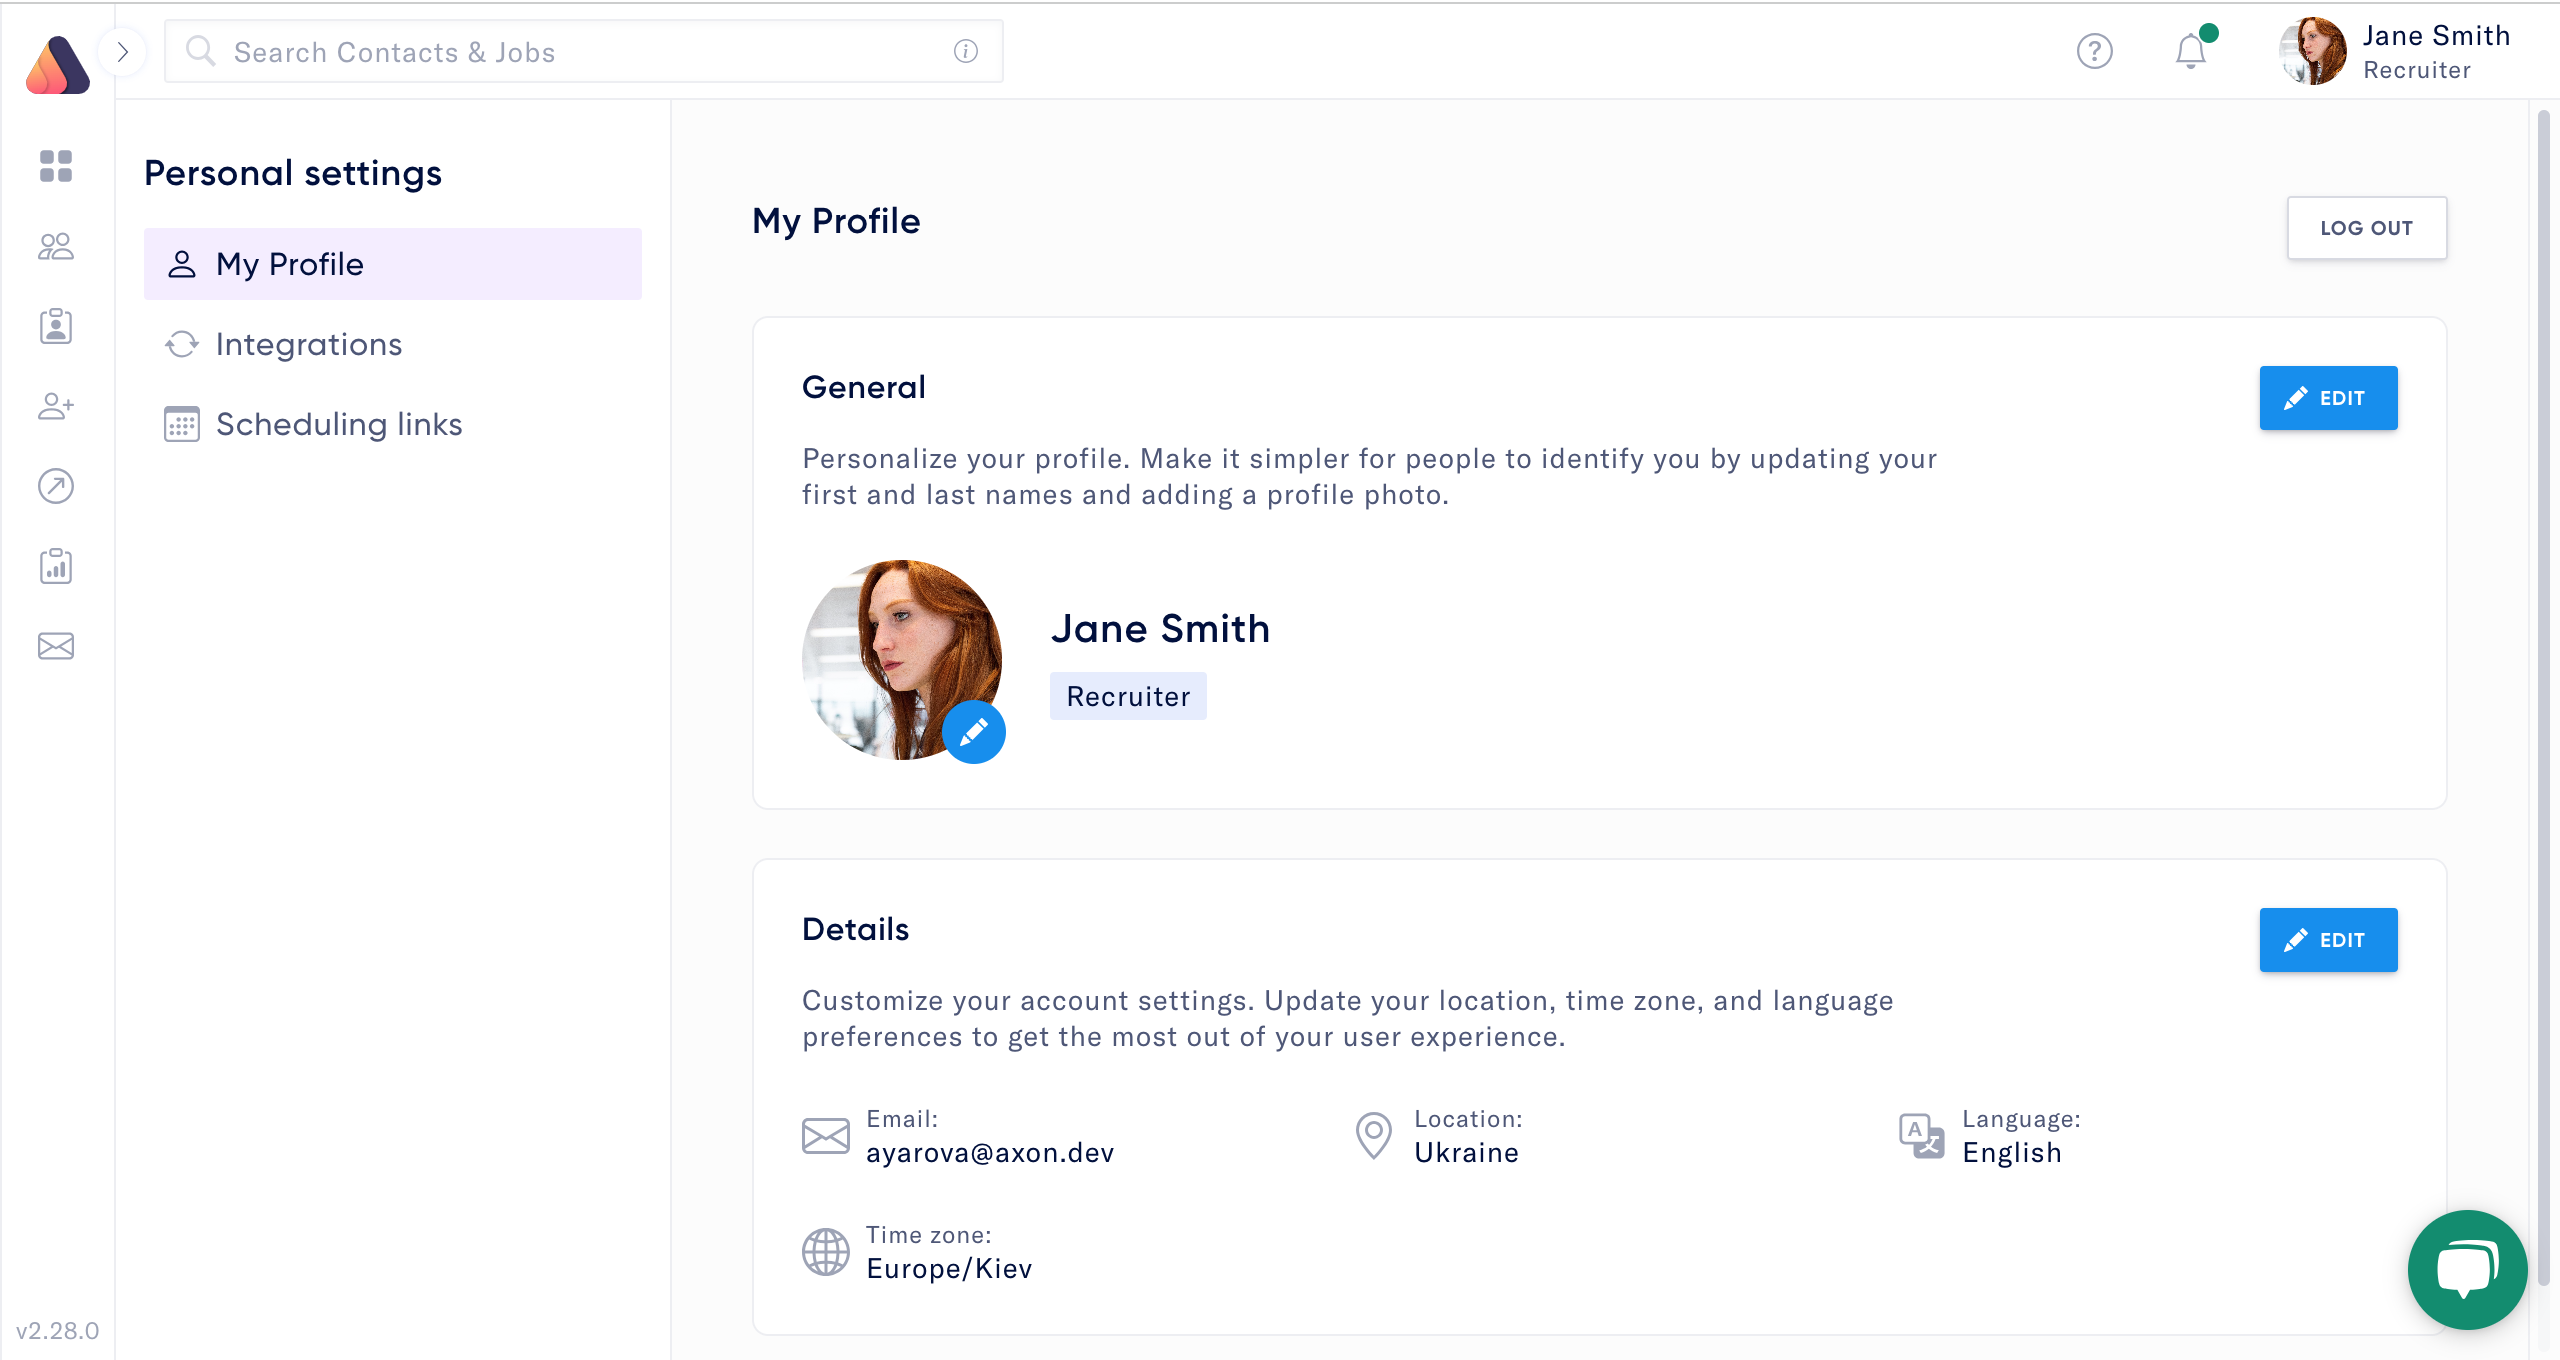Image resolution: width=2560 pixels, height=1360 pixels.
Task: Open the live chat bubble widget
Action: tap(2466, 1268)
